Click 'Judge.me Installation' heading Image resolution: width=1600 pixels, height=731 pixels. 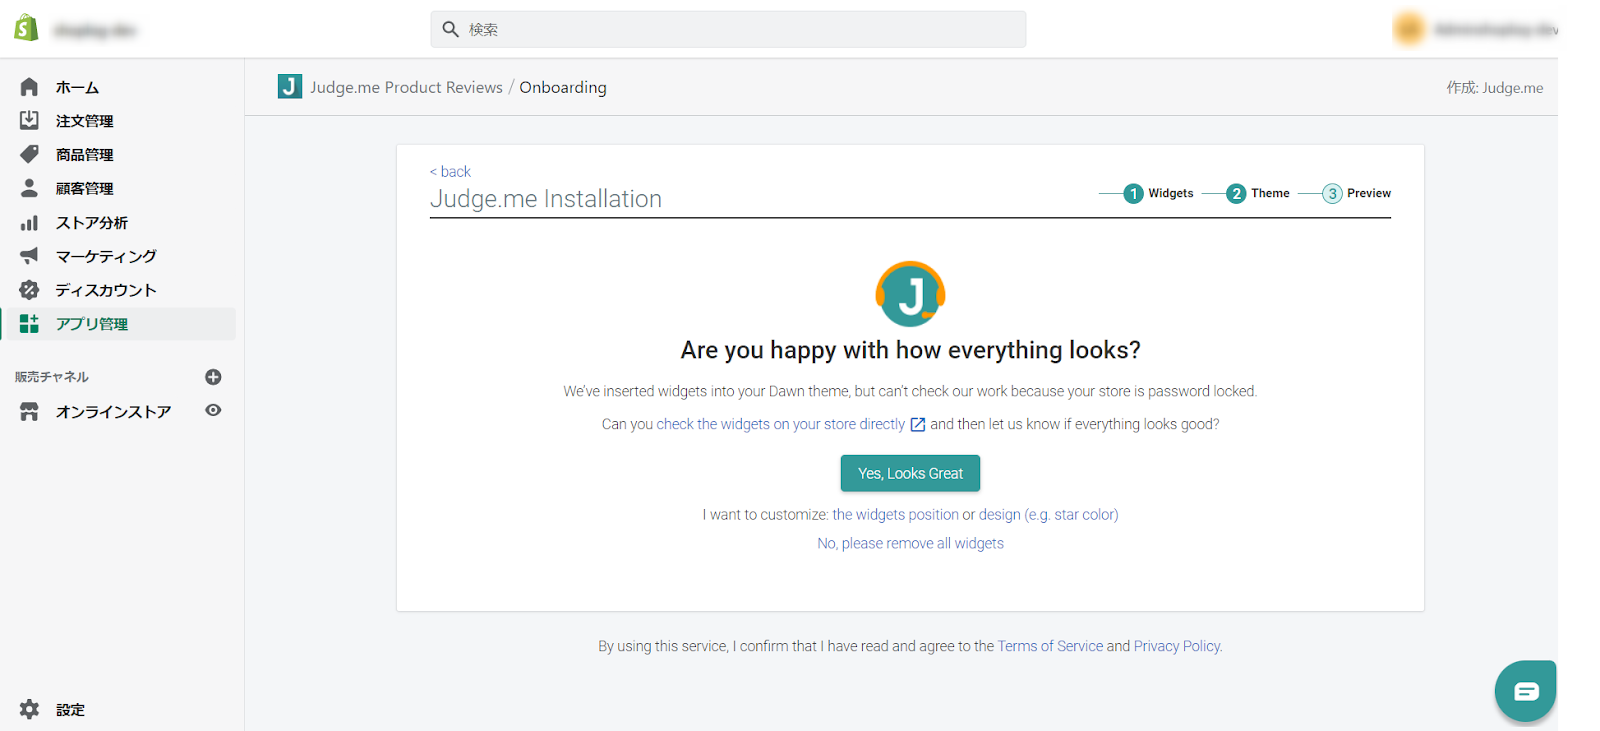pyautogui.click(x=546, y=199)
